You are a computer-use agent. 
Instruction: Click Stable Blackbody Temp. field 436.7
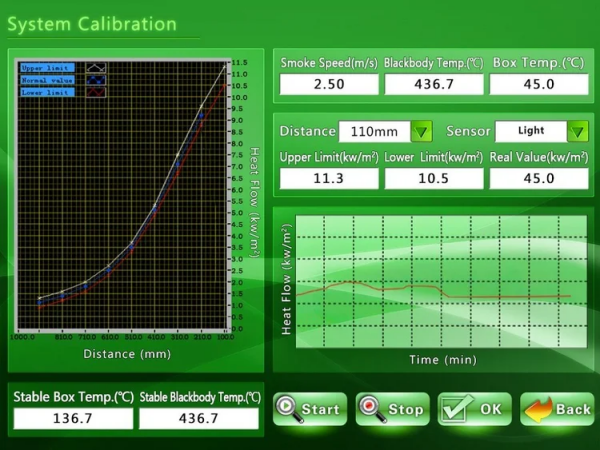199,418
